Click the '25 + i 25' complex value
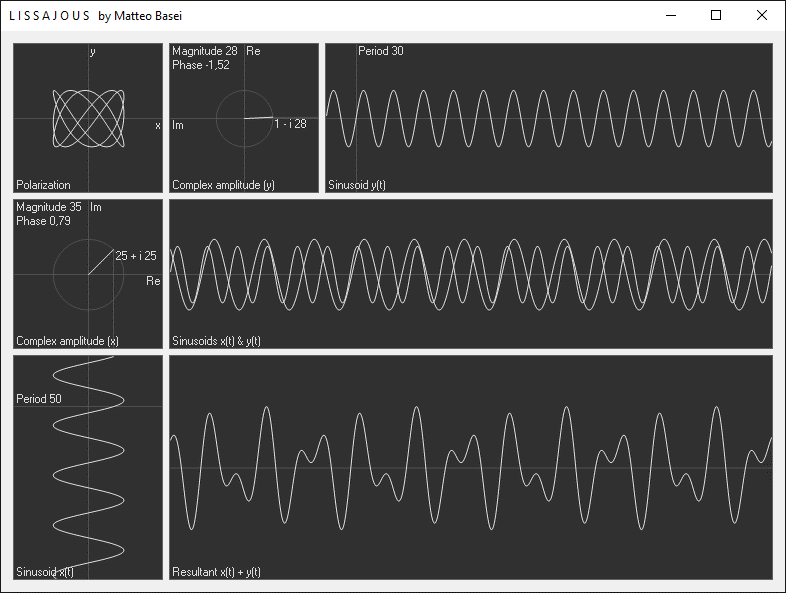The width and height of the screenshot is (786, 593). (x=136, y=256)
